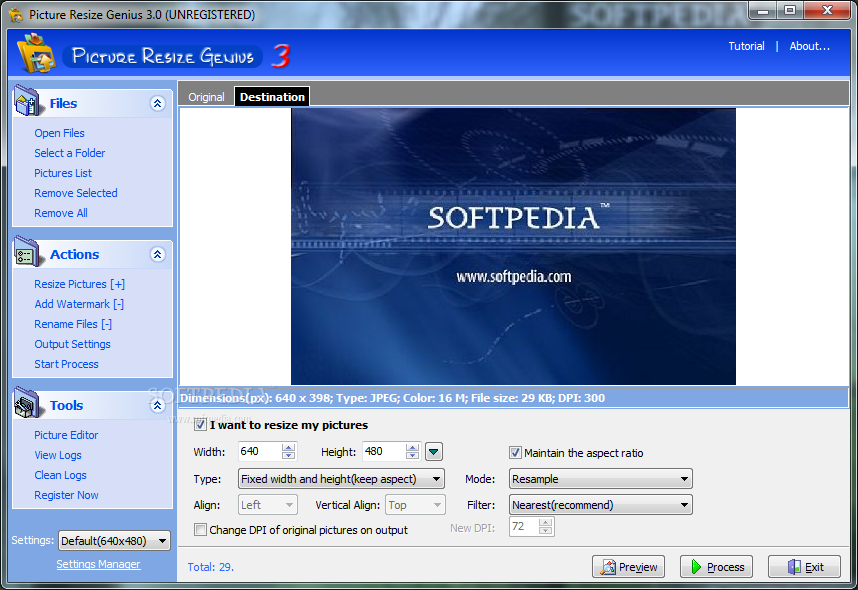Choose Select a Folder
The image size is (858, 590).
(x=69, y=153)
